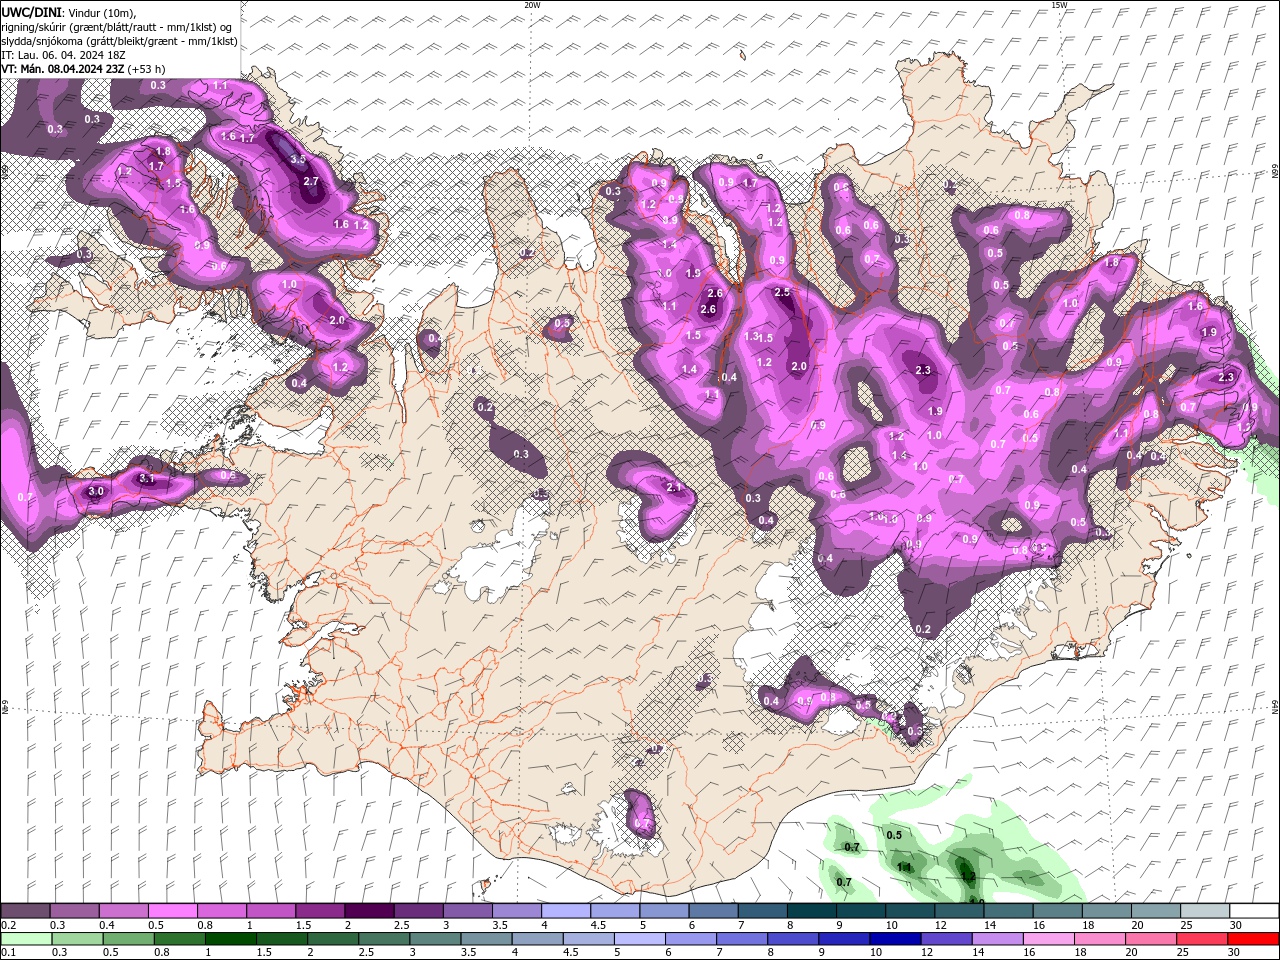Select the 0.5 swatch in top snow scale

[172, 911]
